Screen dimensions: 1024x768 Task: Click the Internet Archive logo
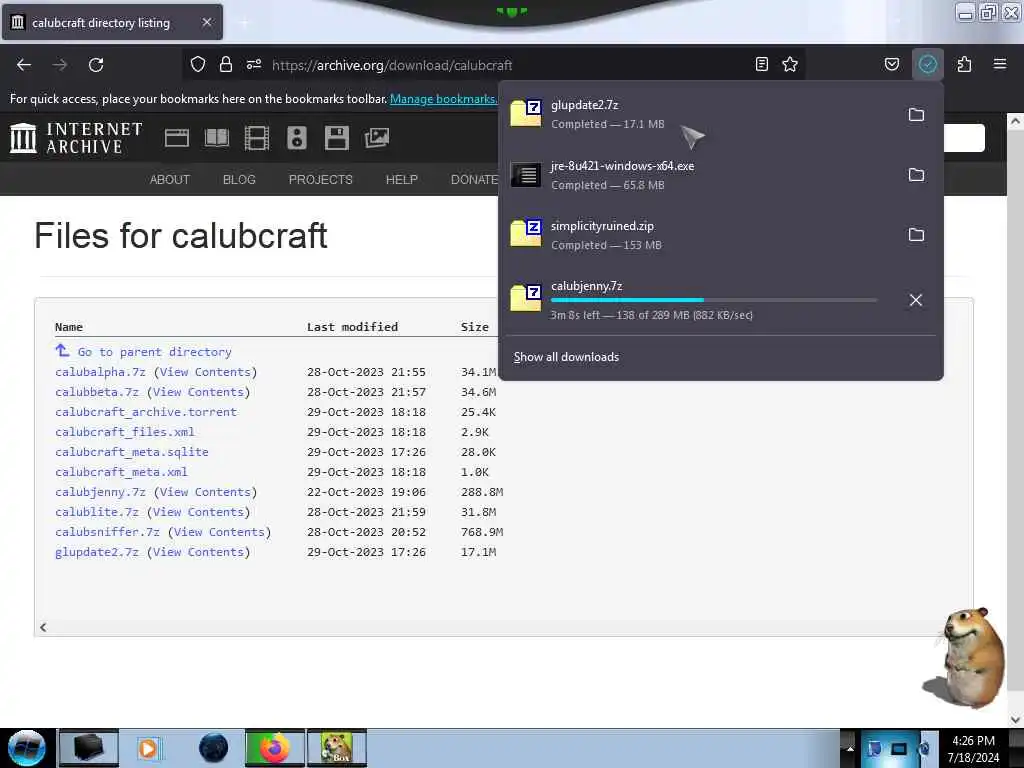pyautogui.click(x=76, y=138)
